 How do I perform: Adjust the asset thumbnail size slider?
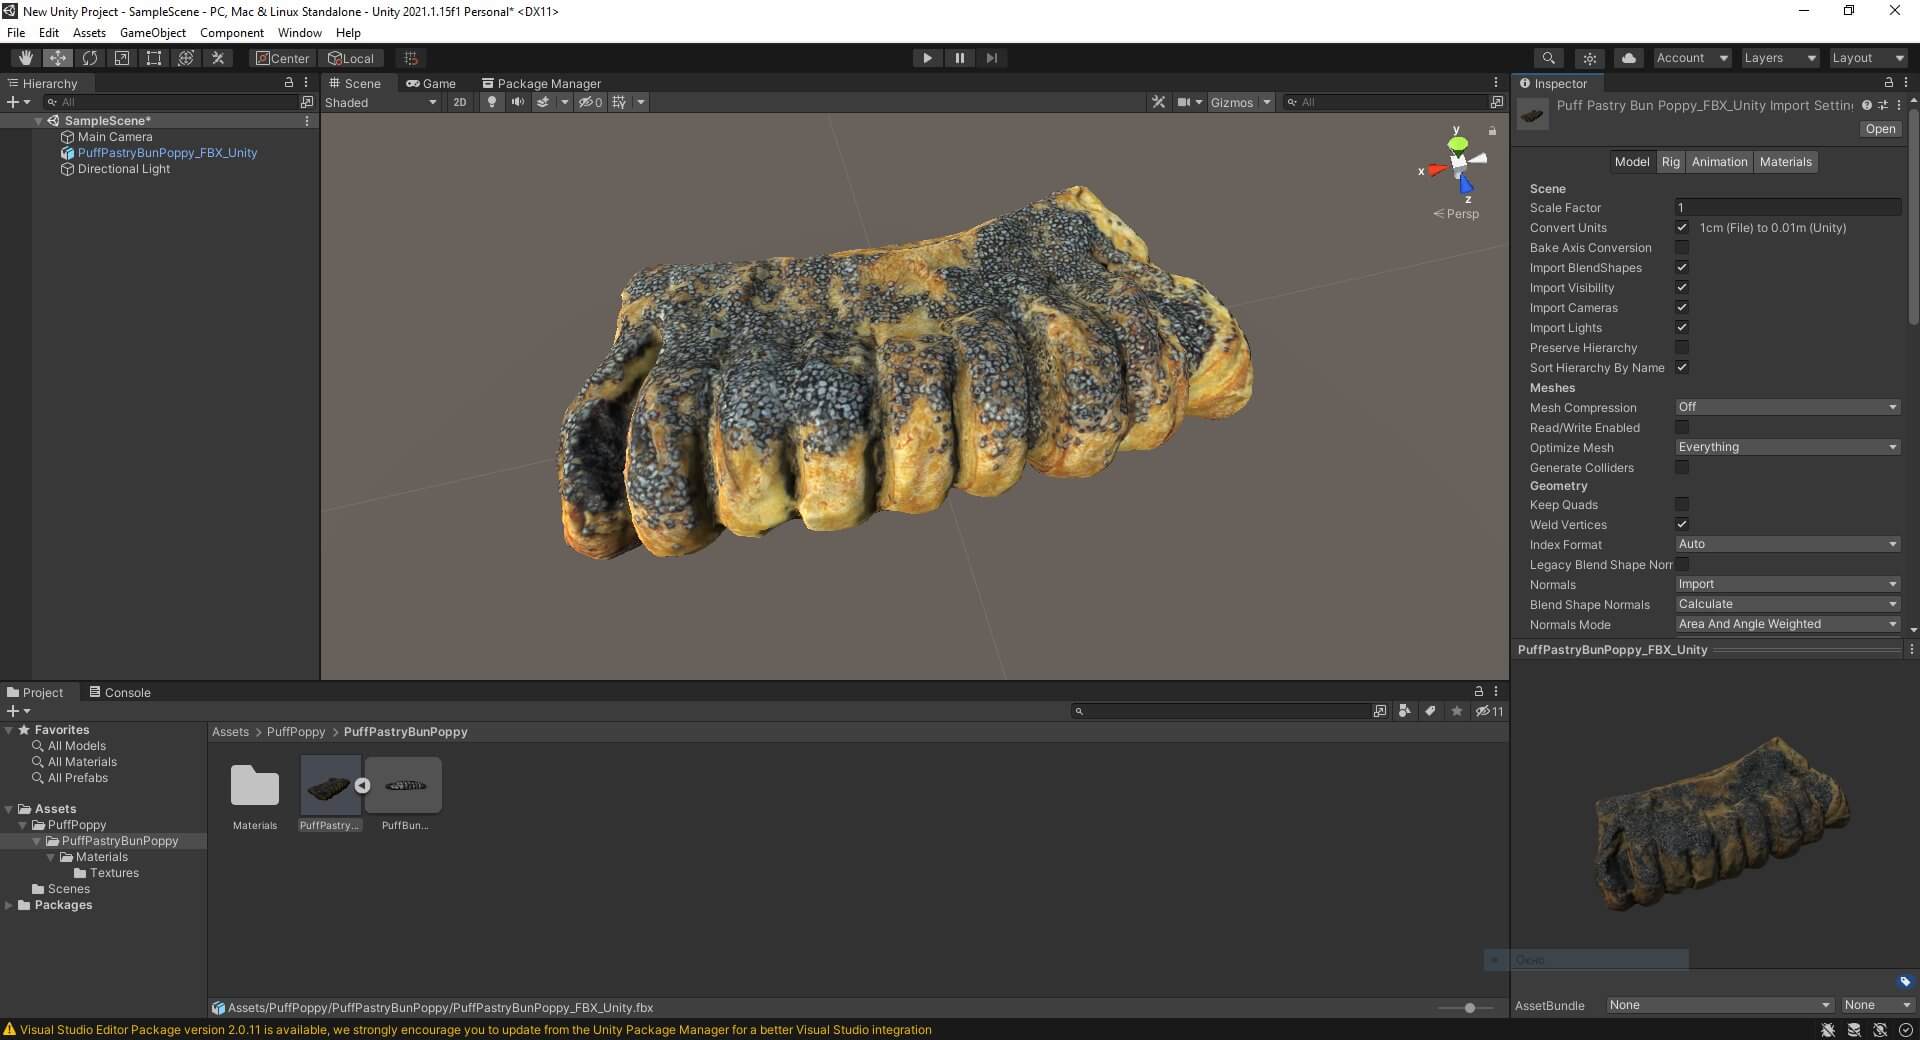[x=1469, y=1008]
